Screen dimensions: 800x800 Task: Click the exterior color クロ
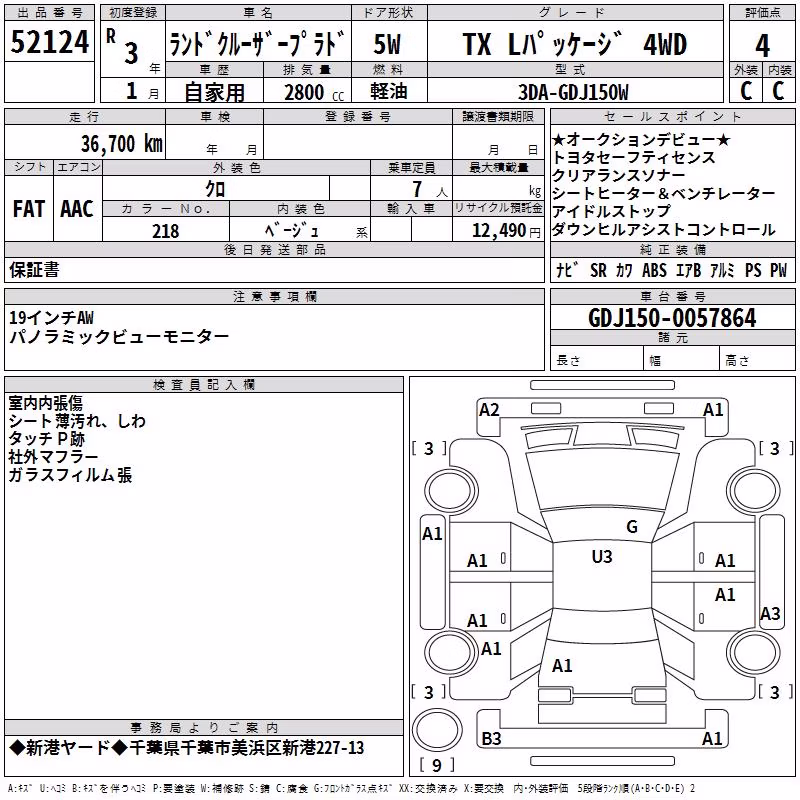tap(215, 189)
